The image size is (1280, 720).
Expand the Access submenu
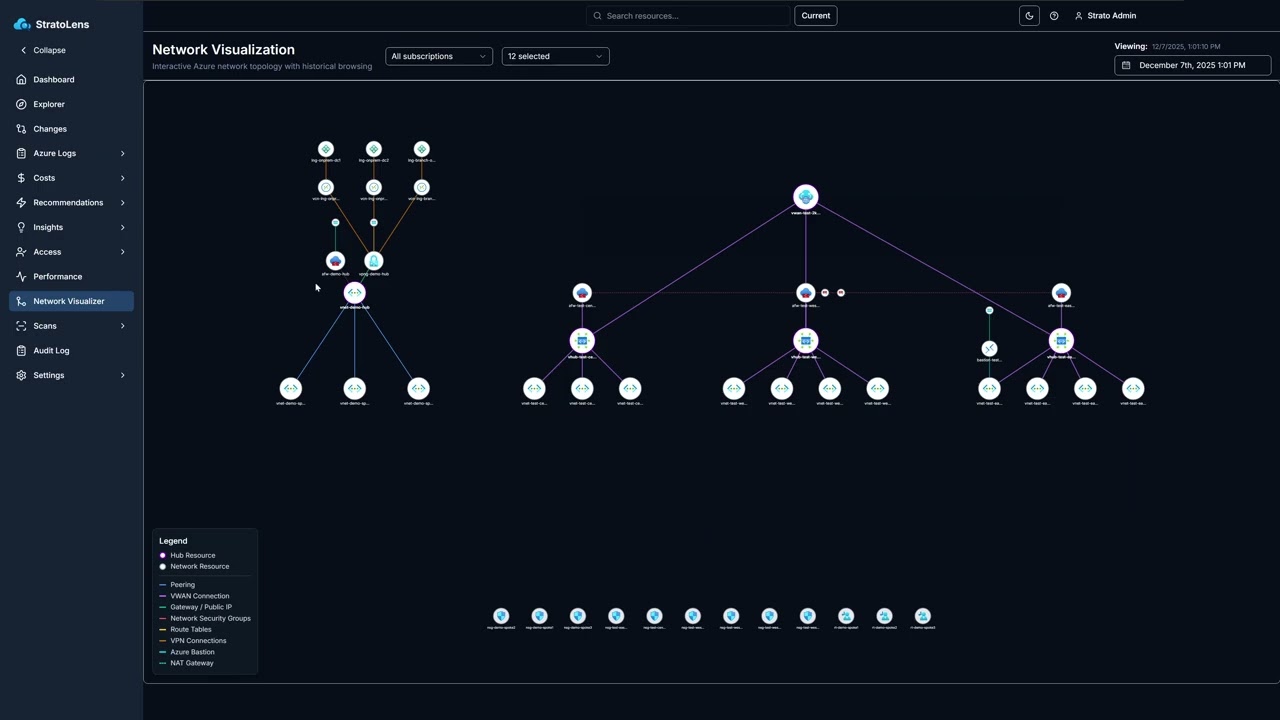tap(70, 252)
